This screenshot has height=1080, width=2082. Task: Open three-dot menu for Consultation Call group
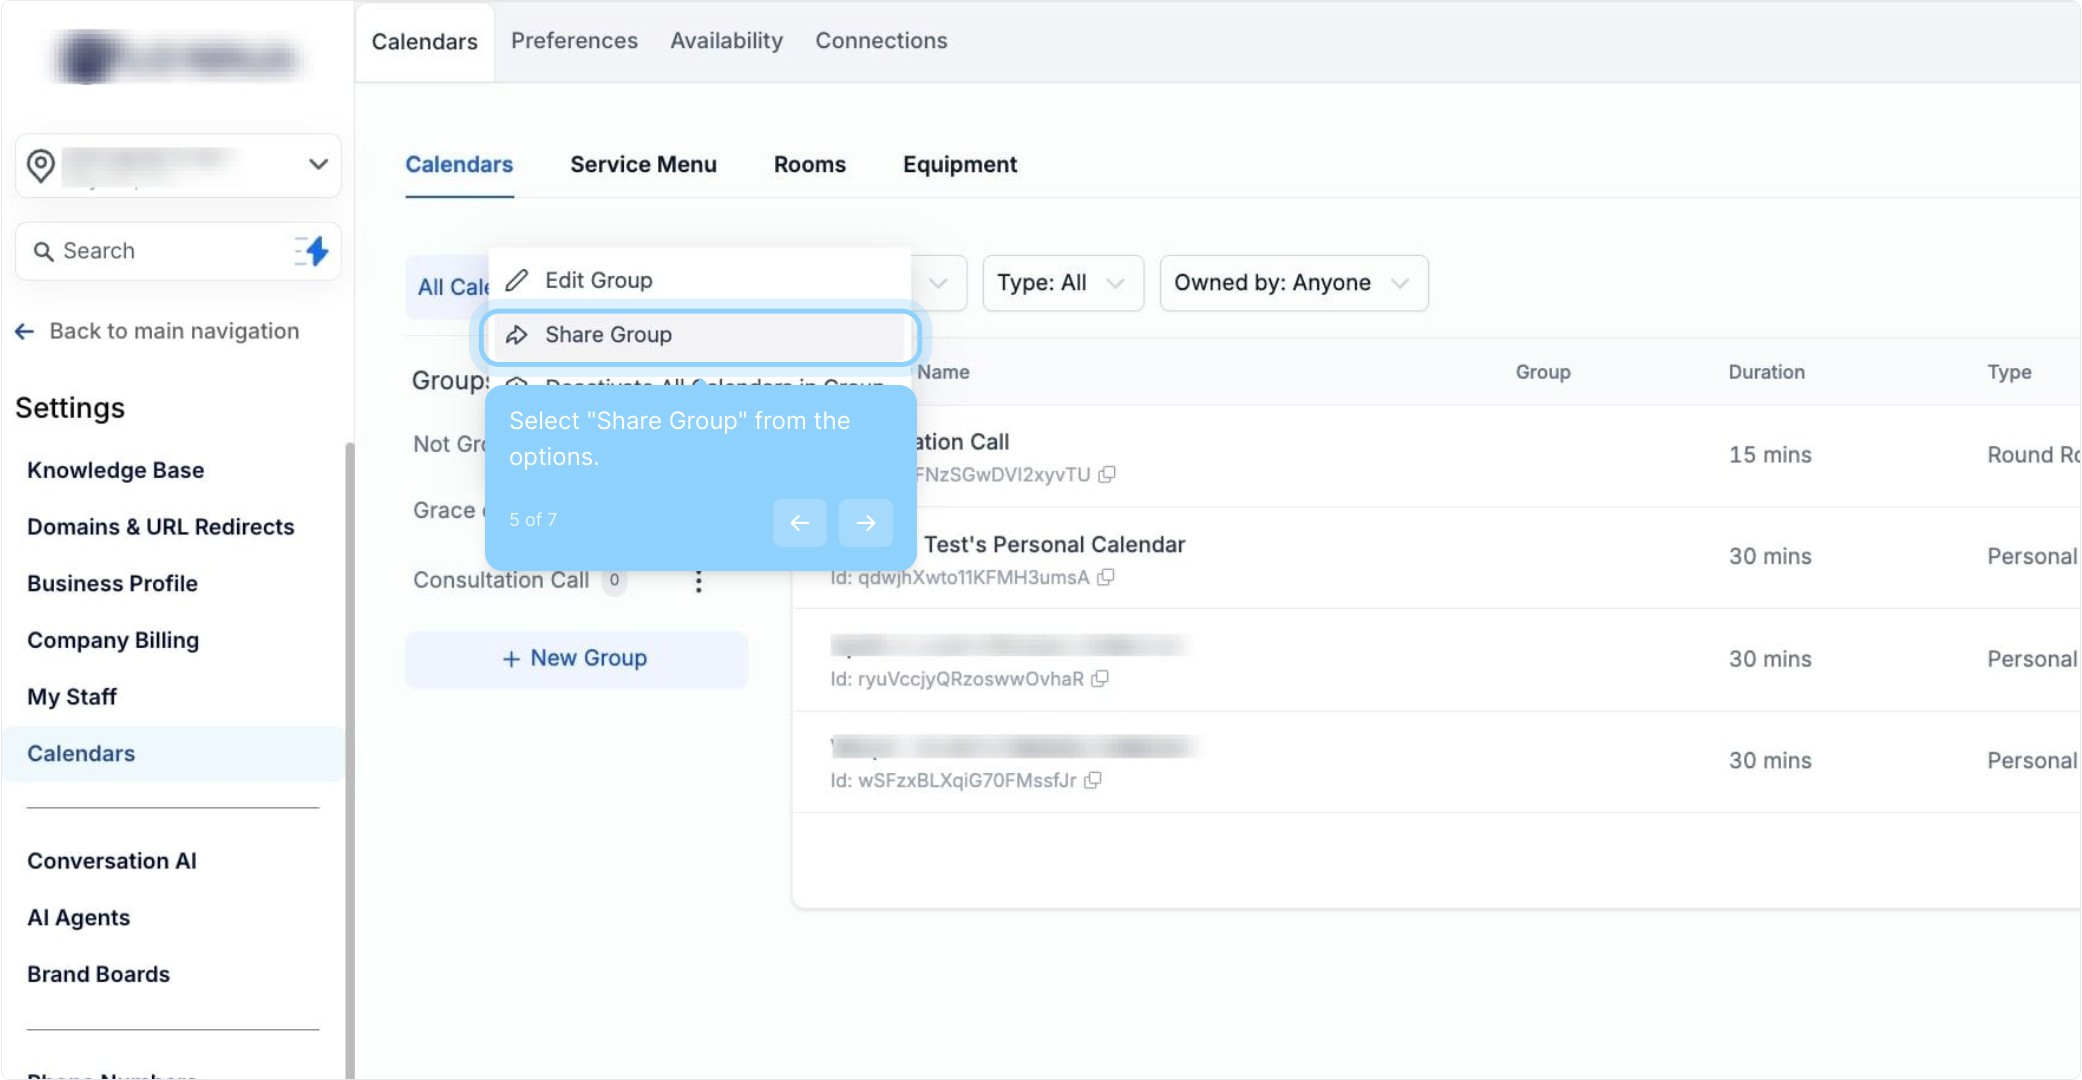[698, 581]
